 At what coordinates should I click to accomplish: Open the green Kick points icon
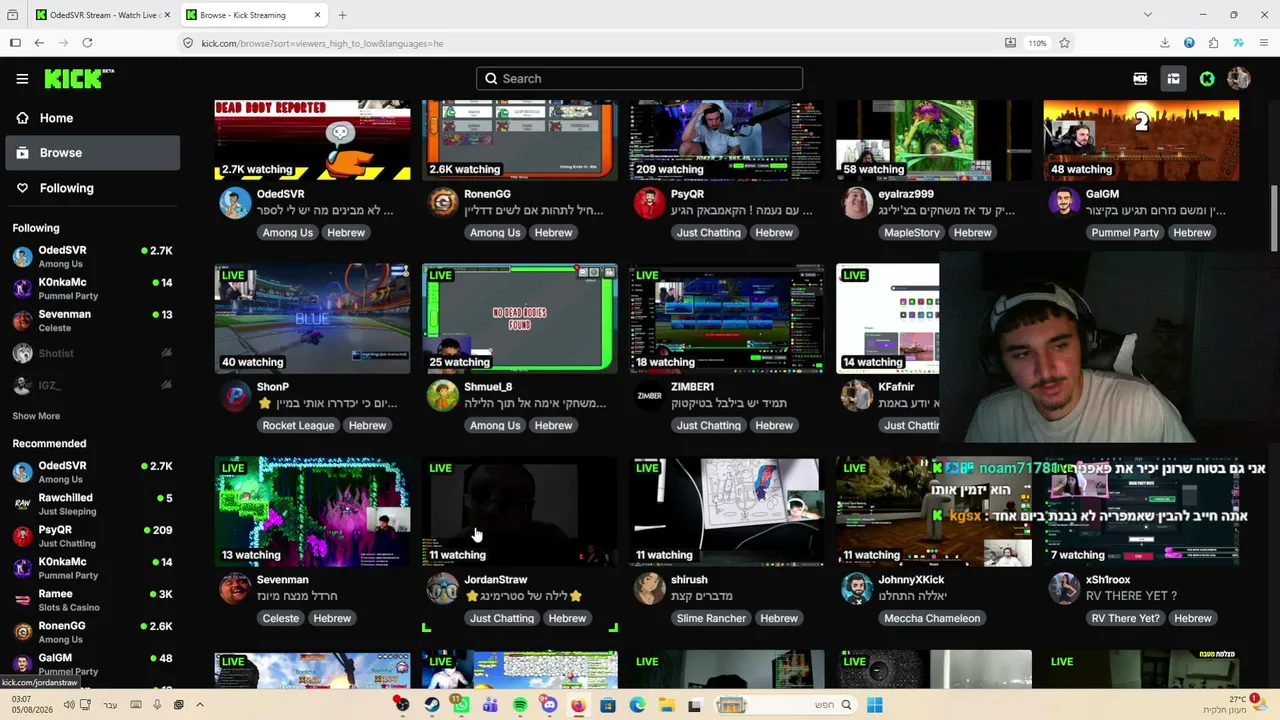1207,79
